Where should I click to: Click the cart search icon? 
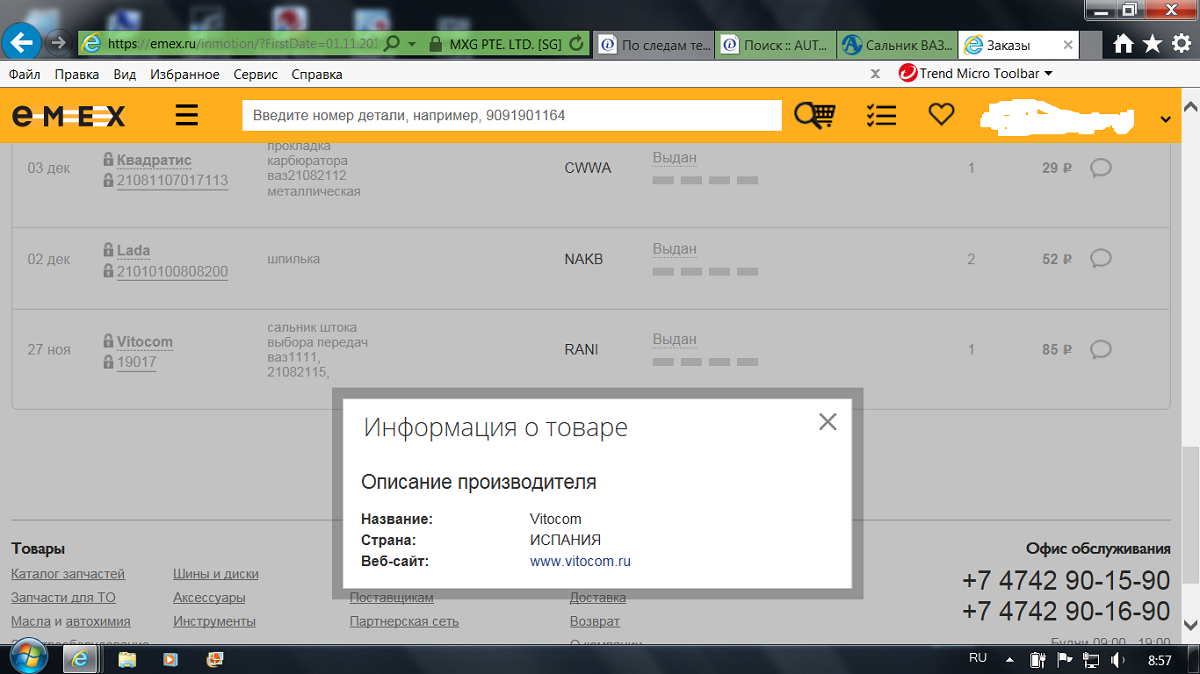(x=814, y=116)
